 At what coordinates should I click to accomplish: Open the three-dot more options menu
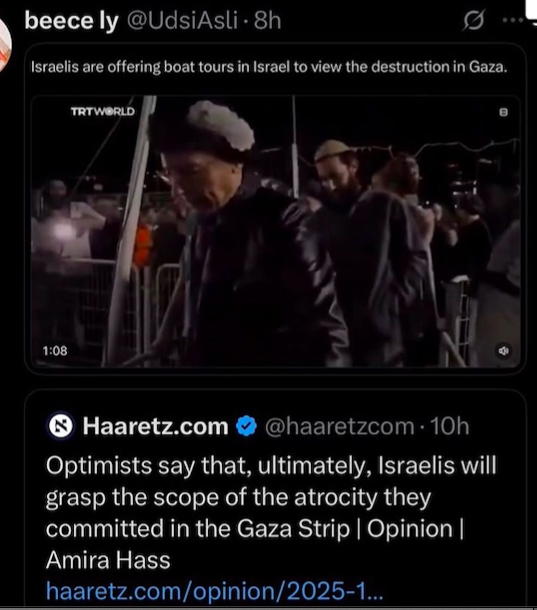click(x=513, y=20)
